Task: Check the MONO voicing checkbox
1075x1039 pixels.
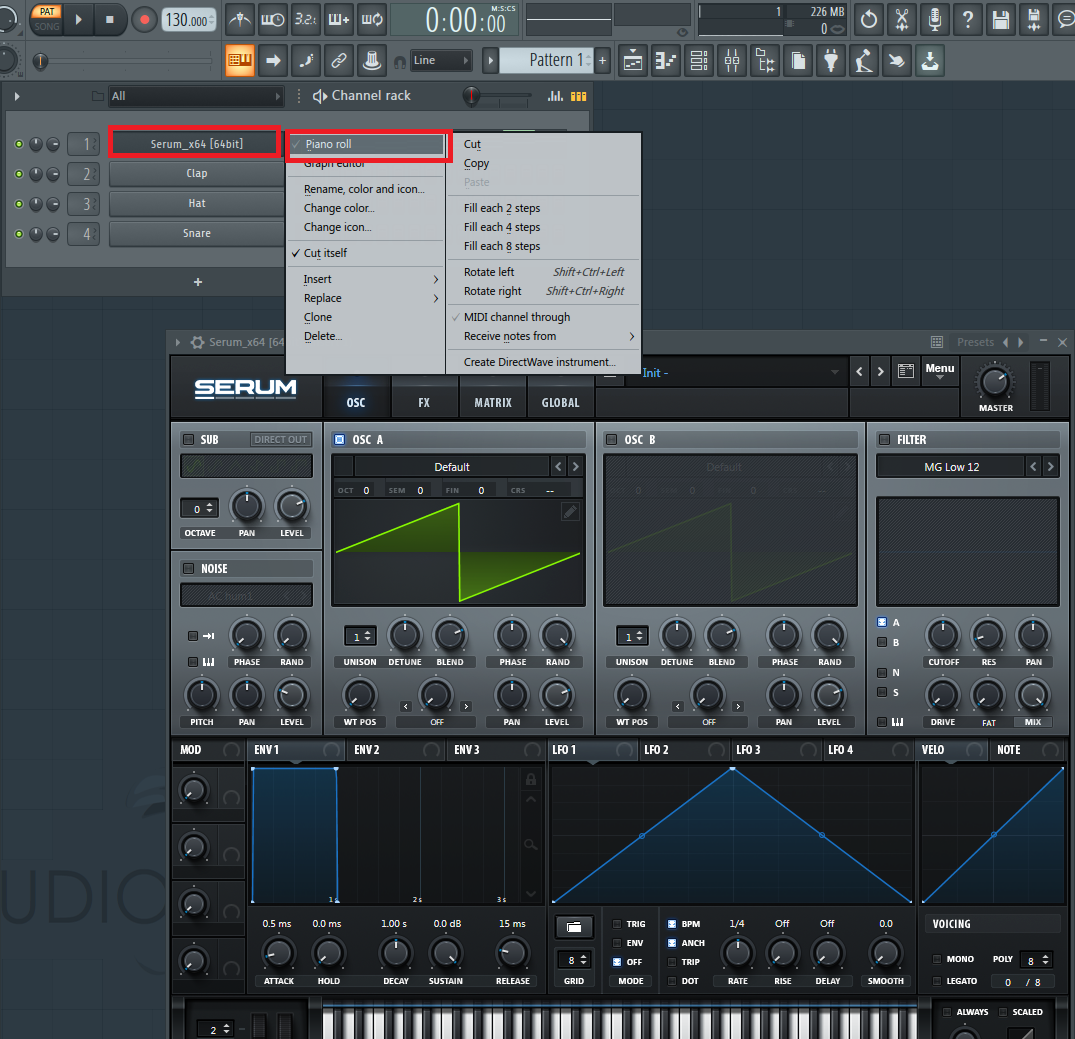Action: click(x=937, y=959)
